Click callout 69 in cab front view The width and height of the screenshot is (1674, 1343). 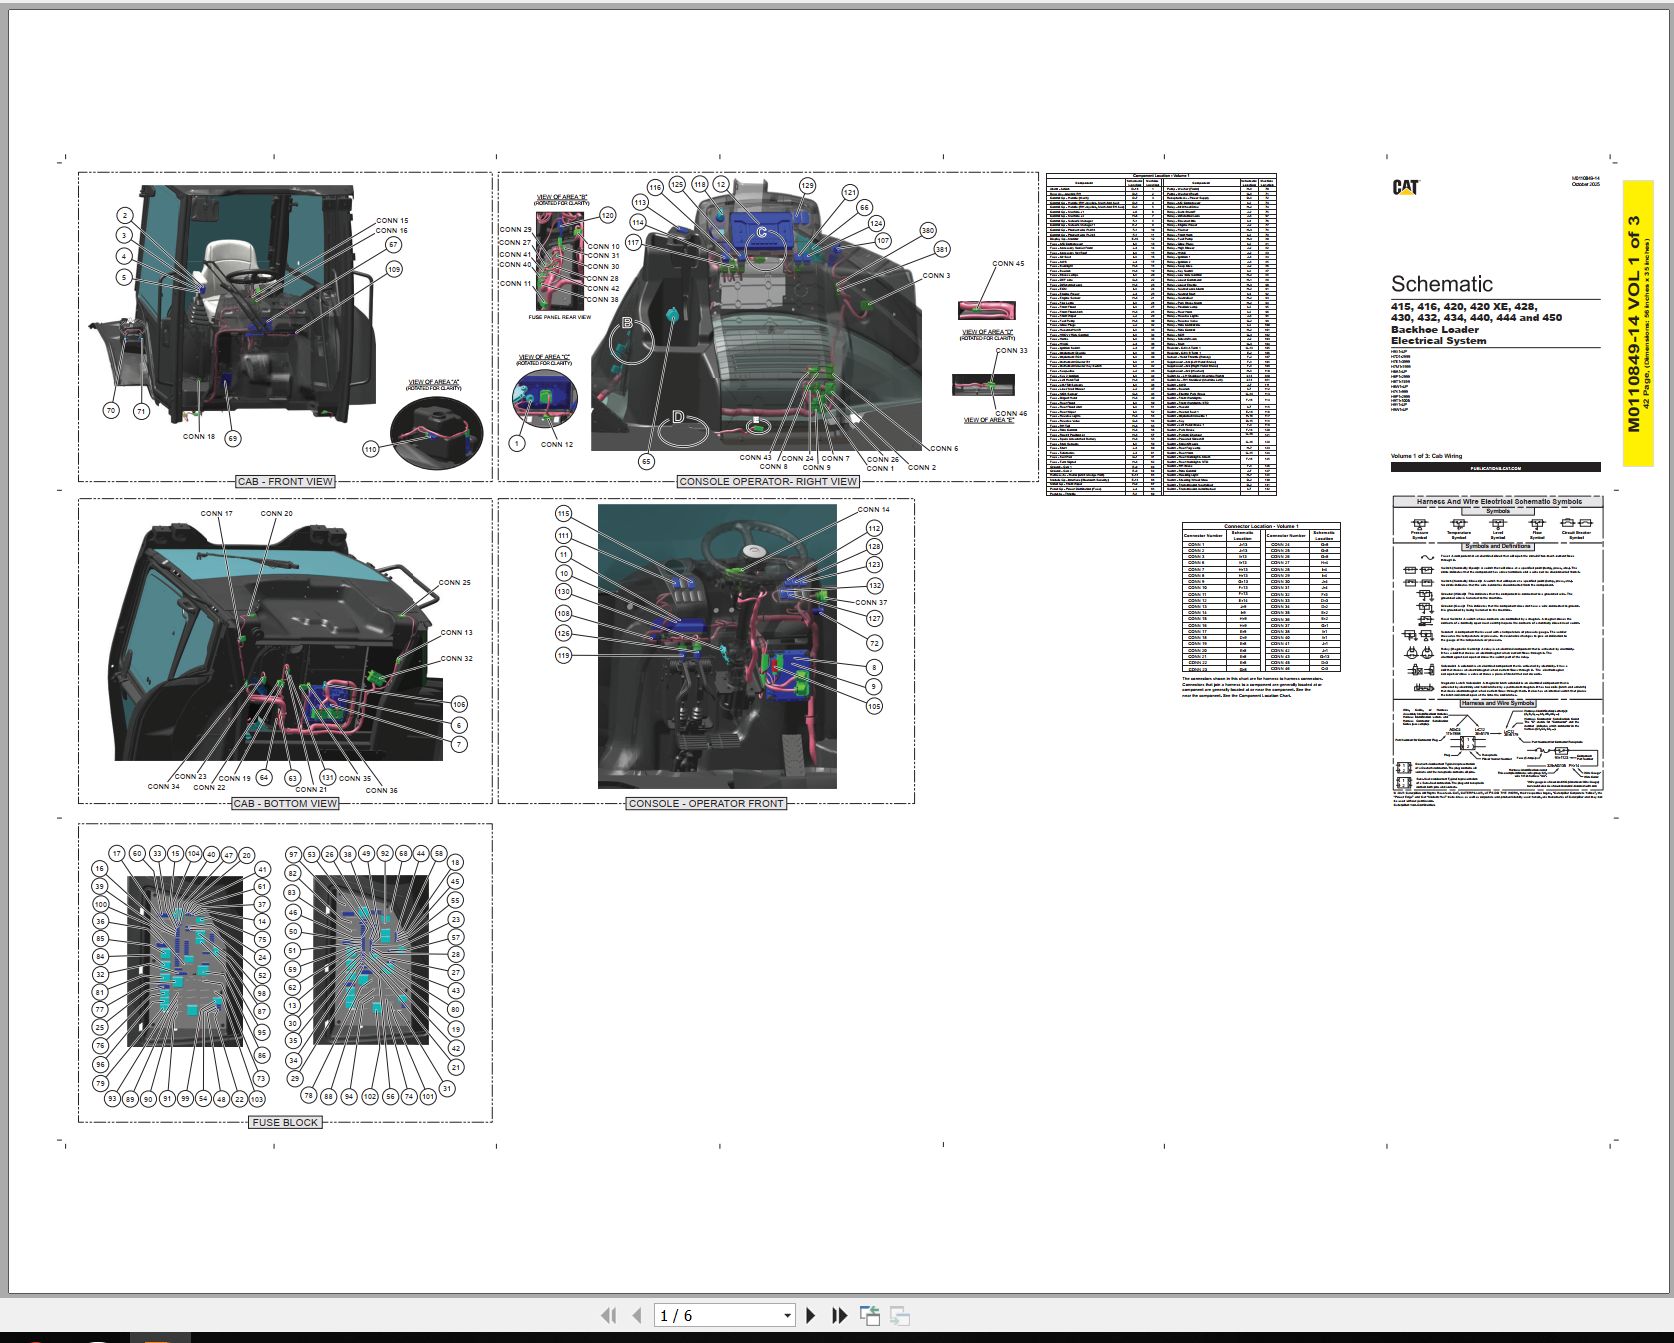pos(233,438)
